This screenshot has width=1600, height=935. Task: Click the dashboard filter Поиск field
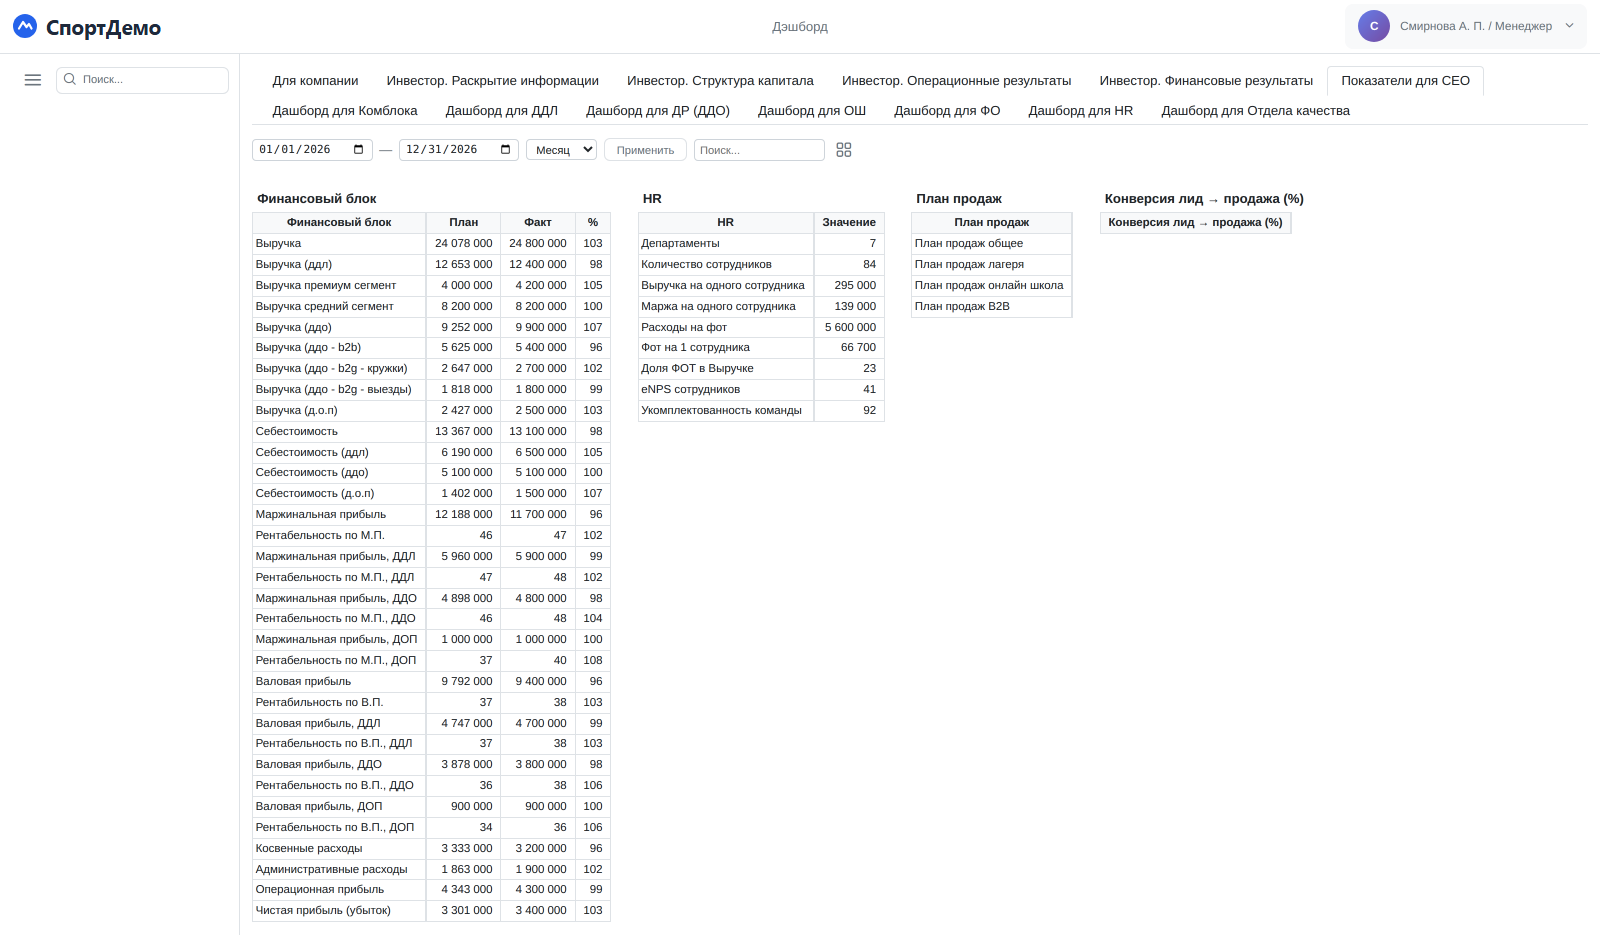(x=759, y=150)
